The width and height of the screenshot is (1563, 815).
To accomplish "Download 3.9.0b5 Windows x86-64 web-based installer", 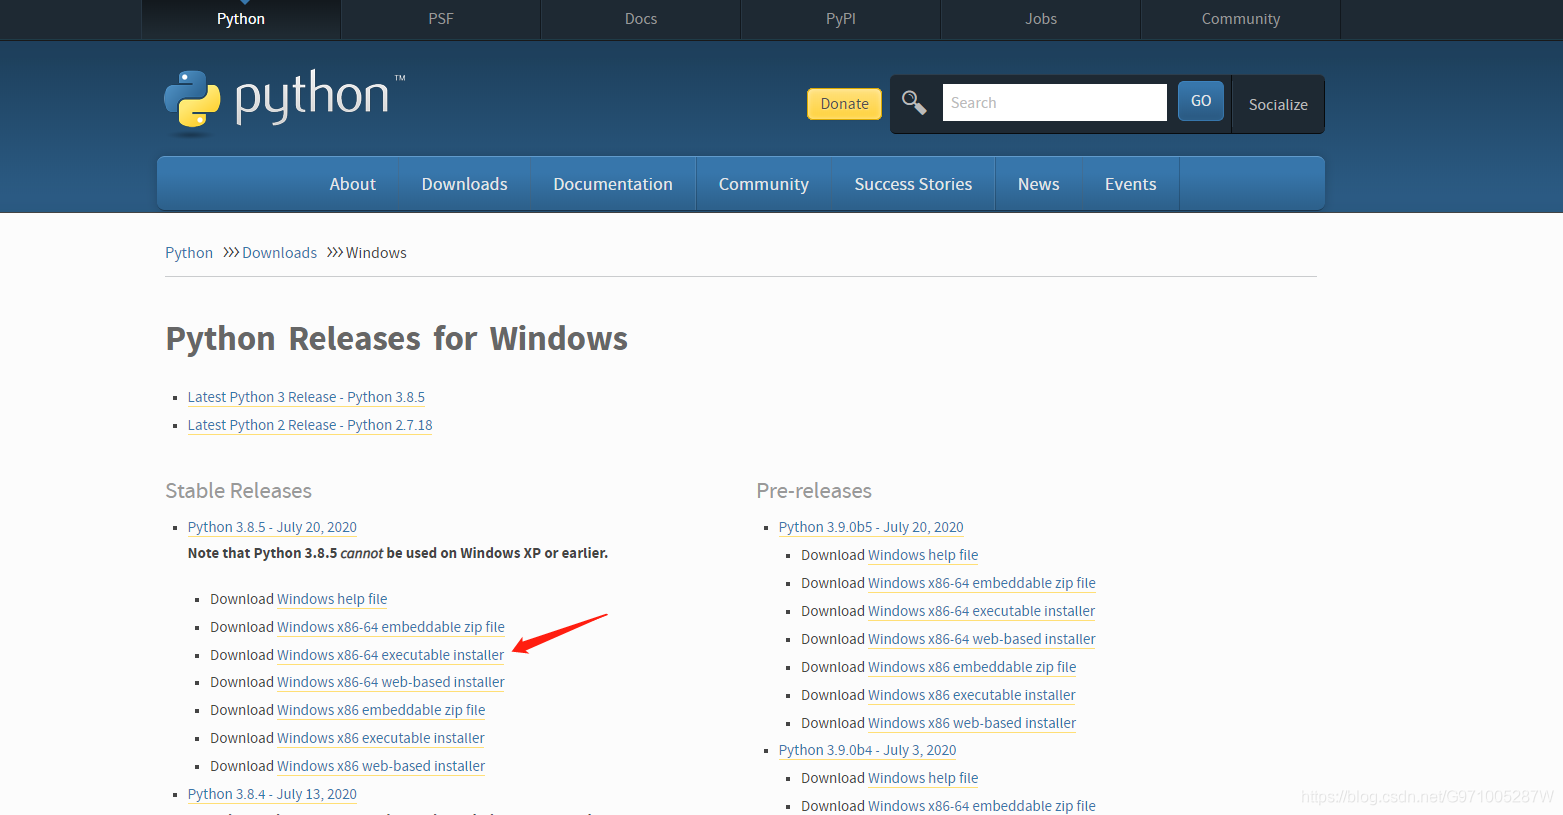I will [982, 639].
